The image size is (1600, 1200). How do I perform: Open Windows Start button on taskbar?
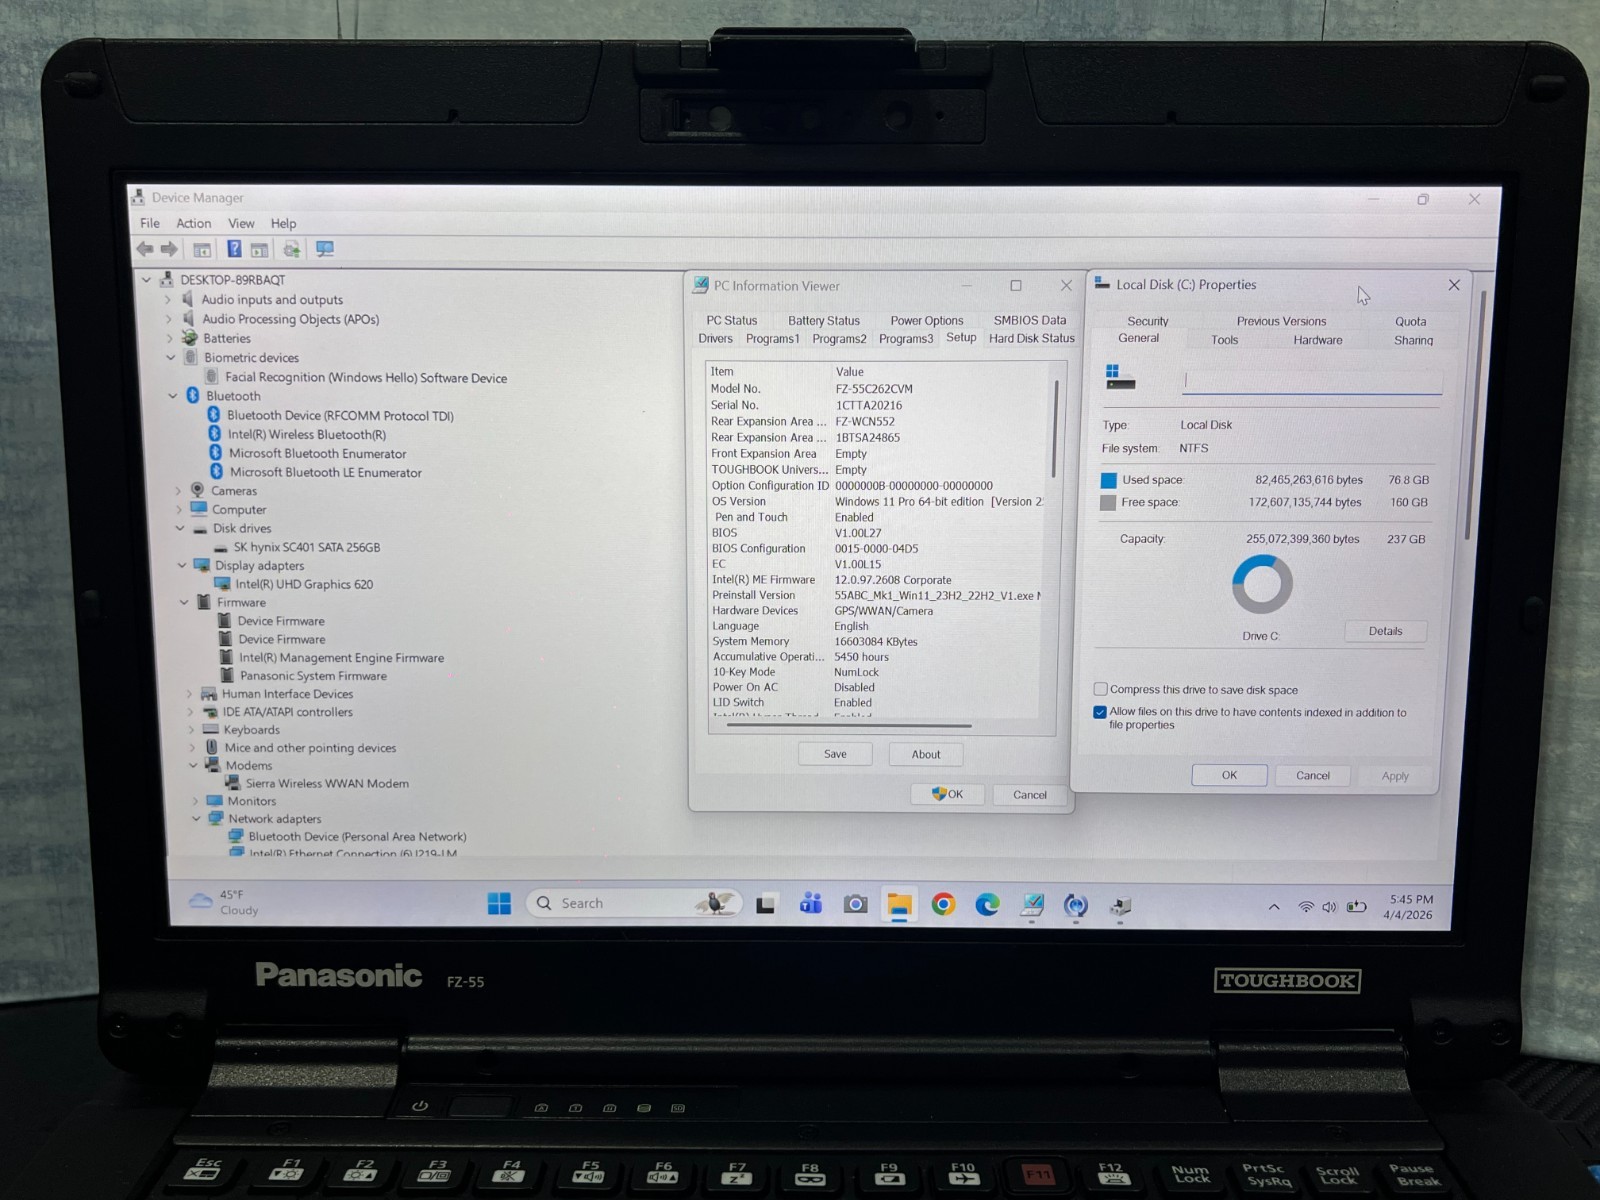499,904
